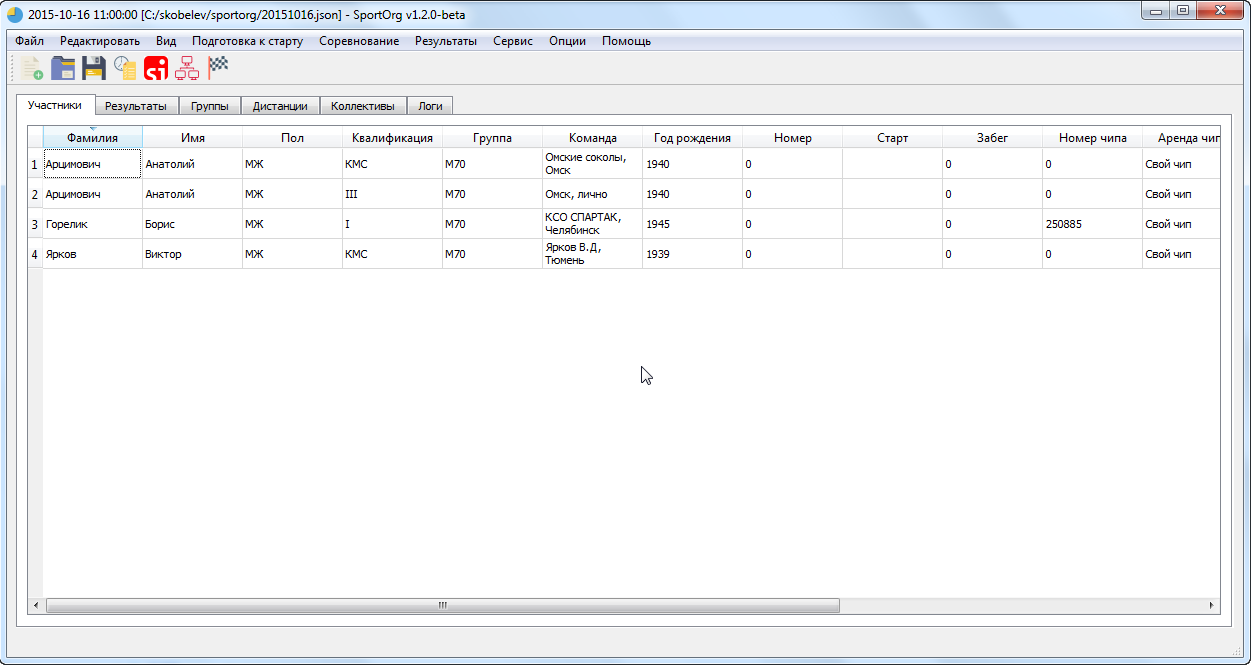Screen dimensions: 1251x665
Task: Click the Ярков В.Д, Тюмень team cell
Action: click(x=592, y=254)
